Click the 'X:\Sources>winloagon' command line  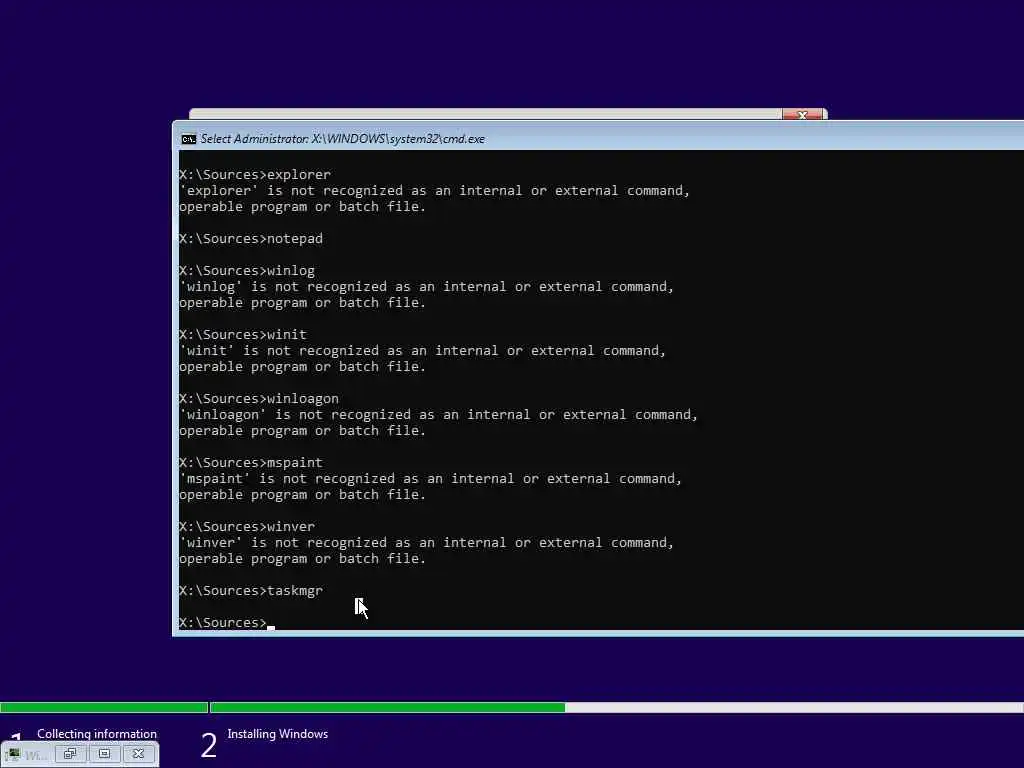click(259, 398)
